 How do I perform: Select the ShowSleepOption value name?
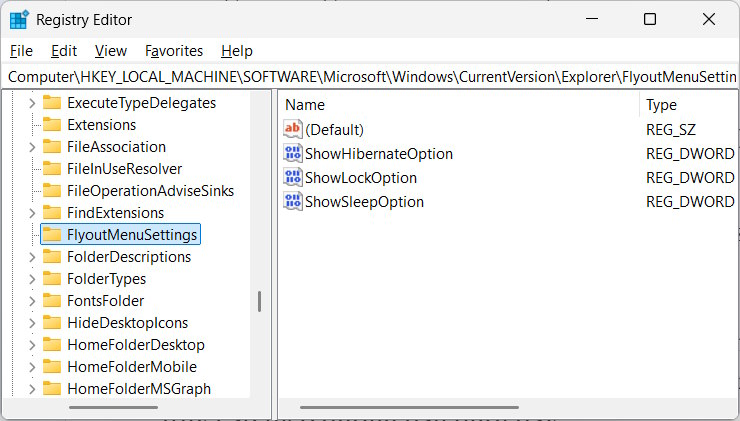(364, 202)
